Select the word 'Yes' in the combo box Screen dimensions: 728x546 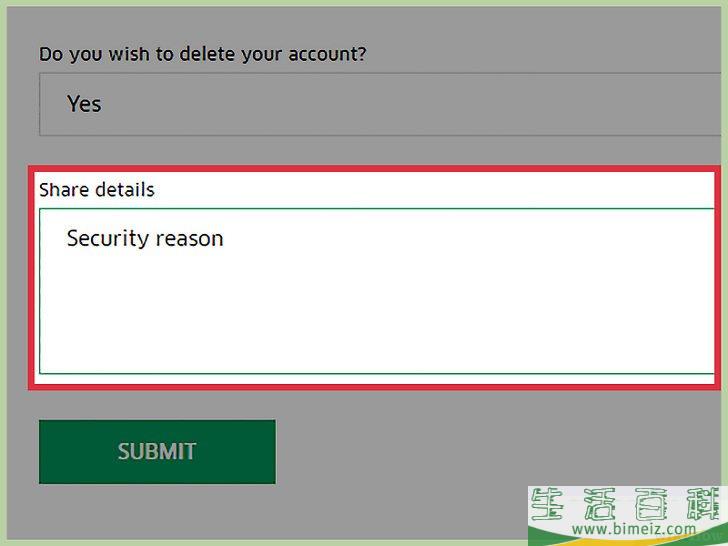click(84, 104)
